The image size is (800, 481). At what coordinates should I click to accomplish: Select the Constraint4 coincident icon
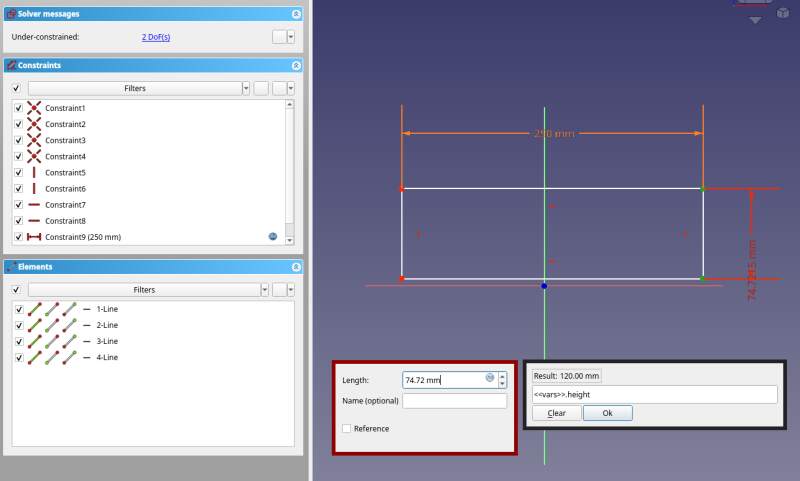pyautogui.click(x=34, y=156)
